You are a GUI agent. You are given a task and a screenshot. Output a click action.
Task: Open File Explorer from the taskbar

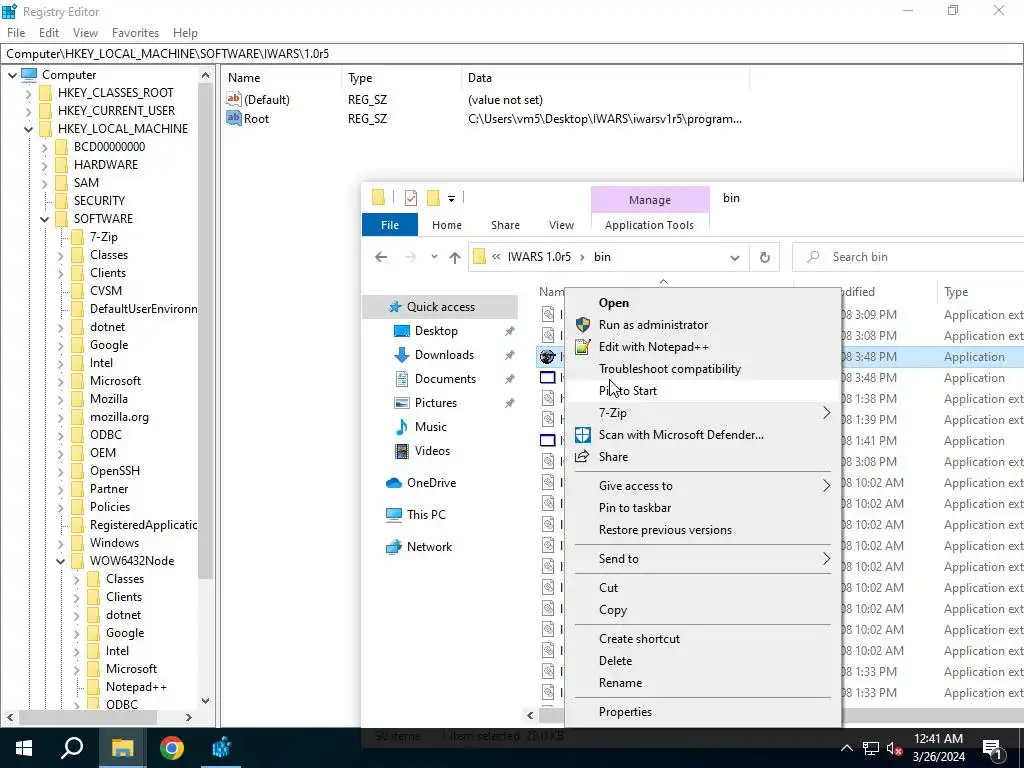122,748
